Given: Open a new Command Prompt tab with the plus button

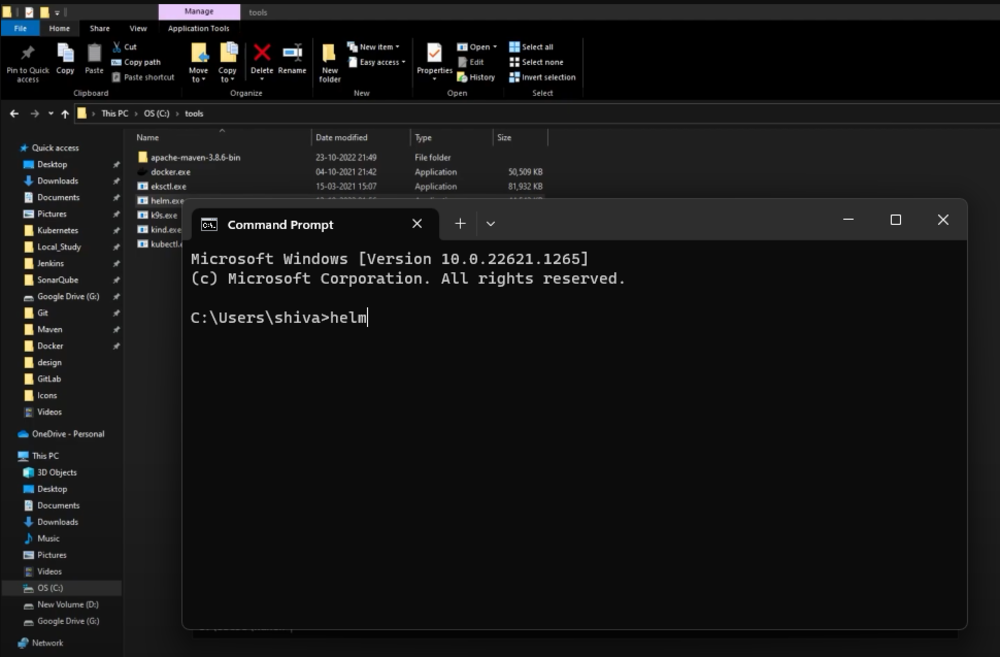Looking at the screenshot, I should point(460,223).
